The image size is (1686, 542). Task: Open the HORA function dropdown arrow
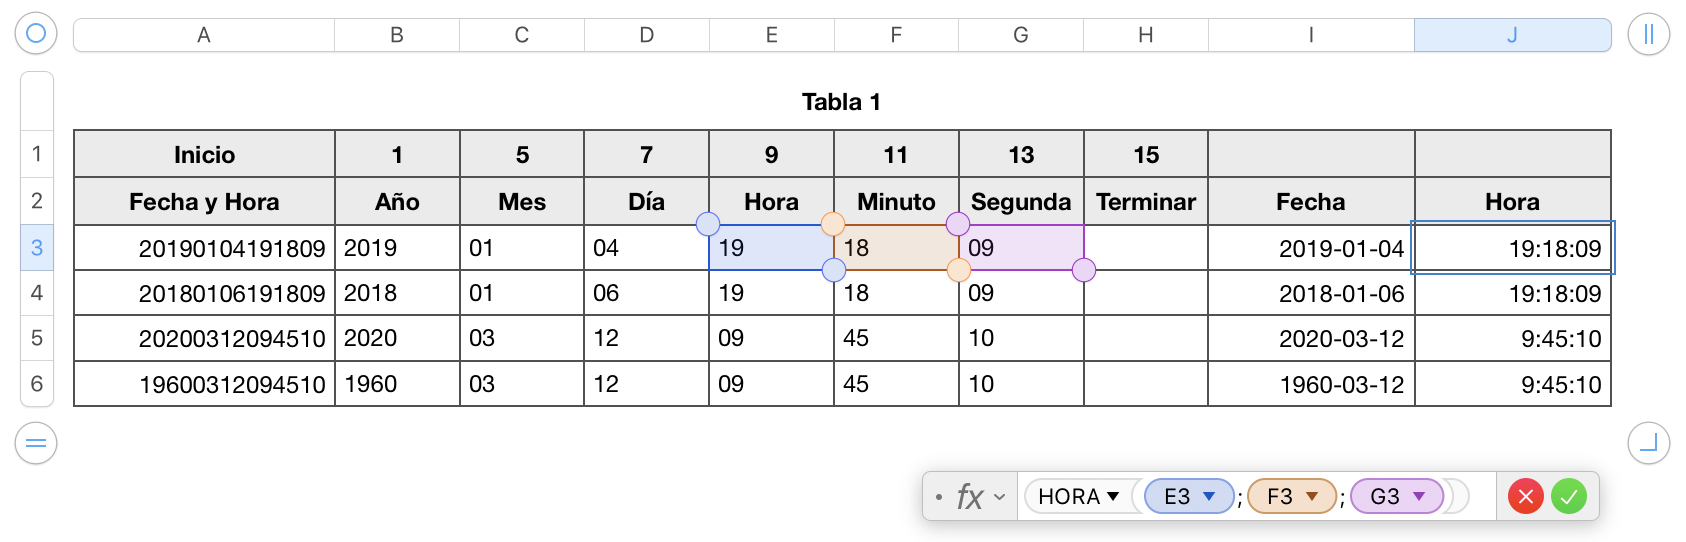coord(1113,496)
